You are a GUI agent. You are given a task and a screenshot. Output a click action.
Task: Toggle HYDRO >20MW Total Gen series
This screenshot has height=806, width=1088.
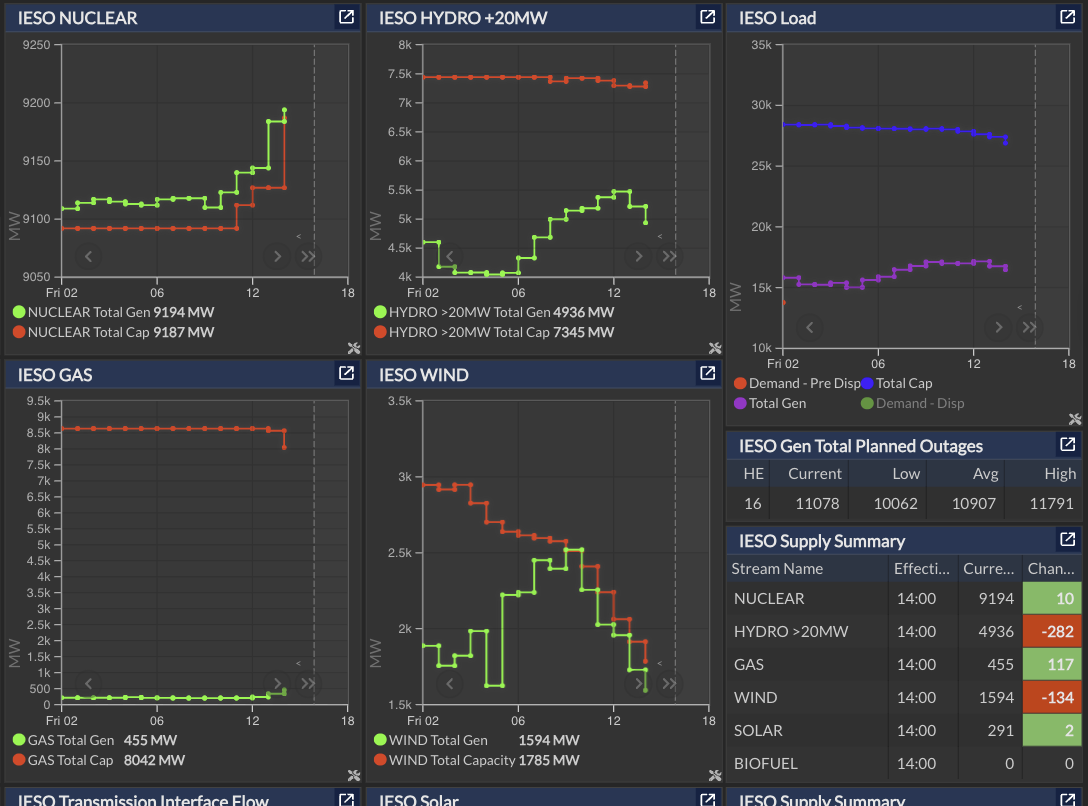[494, 312]
